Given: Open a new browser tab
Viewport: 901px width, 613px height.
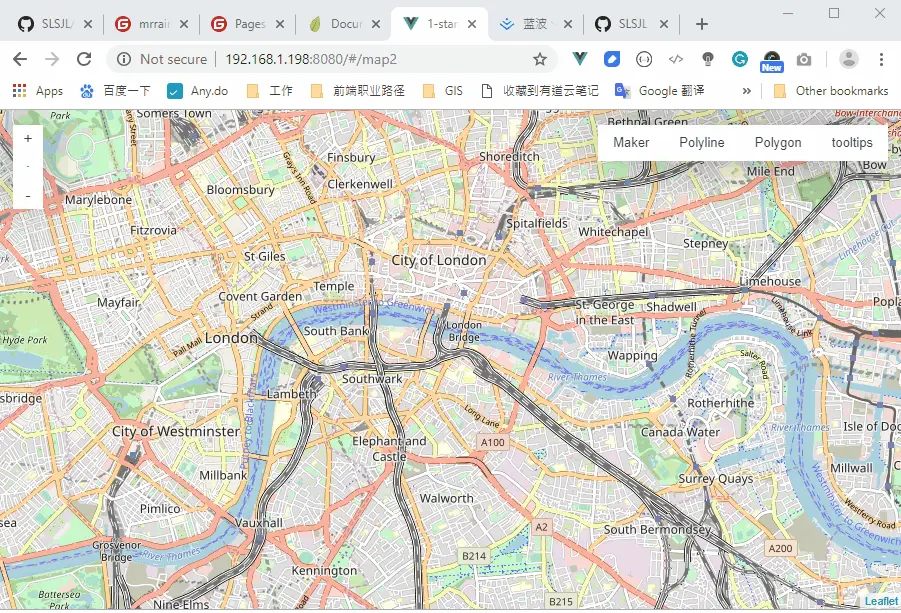Looking at the screenshot, I should [x=702, y=24].
